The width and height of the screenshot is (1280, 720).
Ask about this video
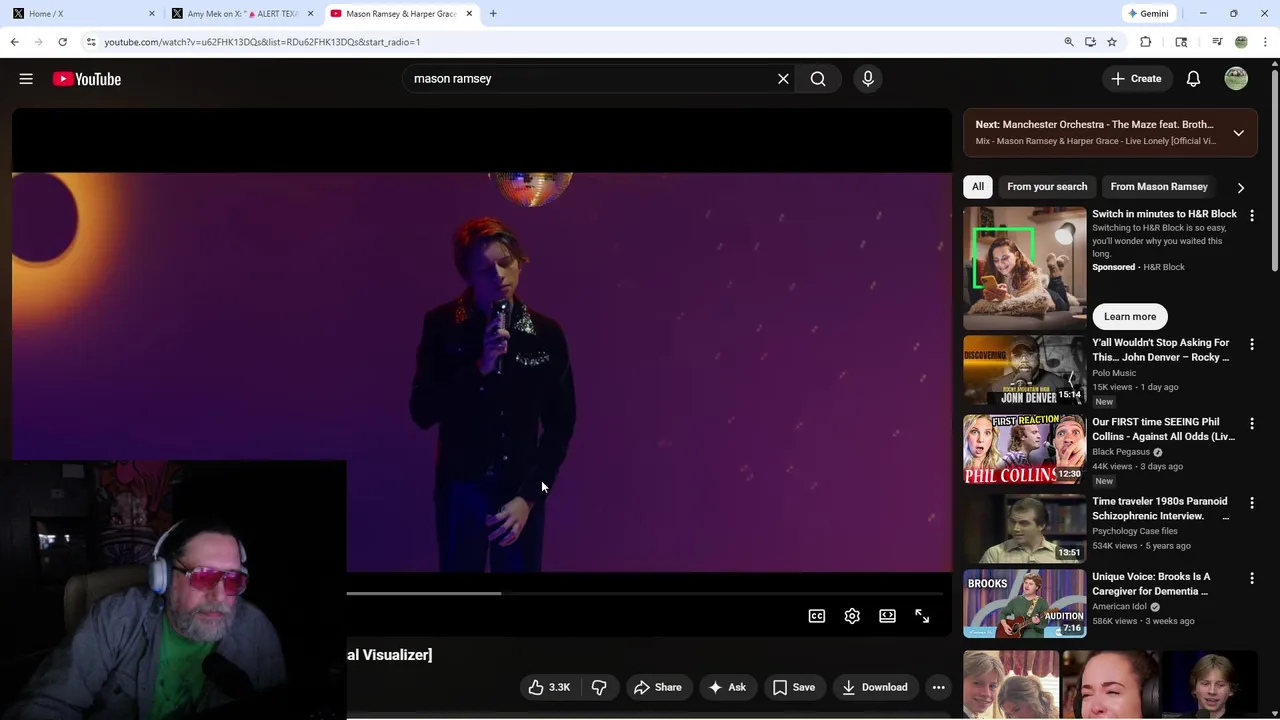coord(727,687)
